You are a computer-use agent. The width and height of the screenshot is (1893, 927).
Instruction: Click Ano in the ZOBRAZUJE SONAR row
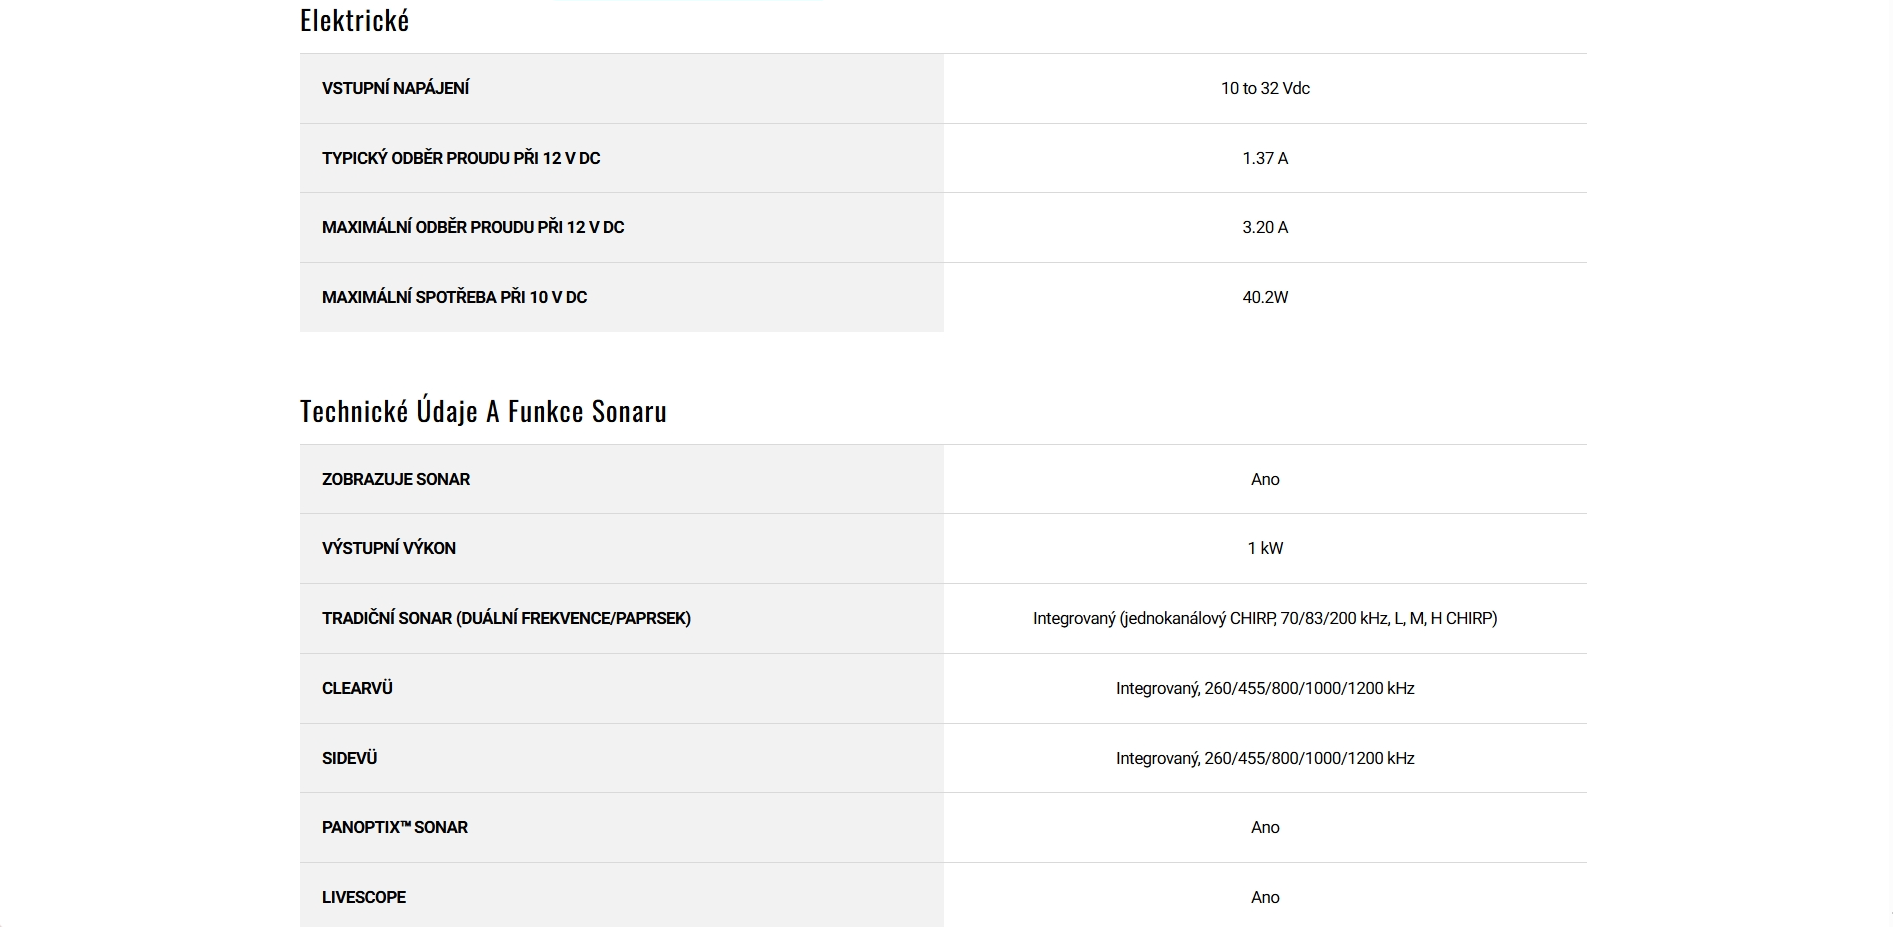pos(1264,479)
